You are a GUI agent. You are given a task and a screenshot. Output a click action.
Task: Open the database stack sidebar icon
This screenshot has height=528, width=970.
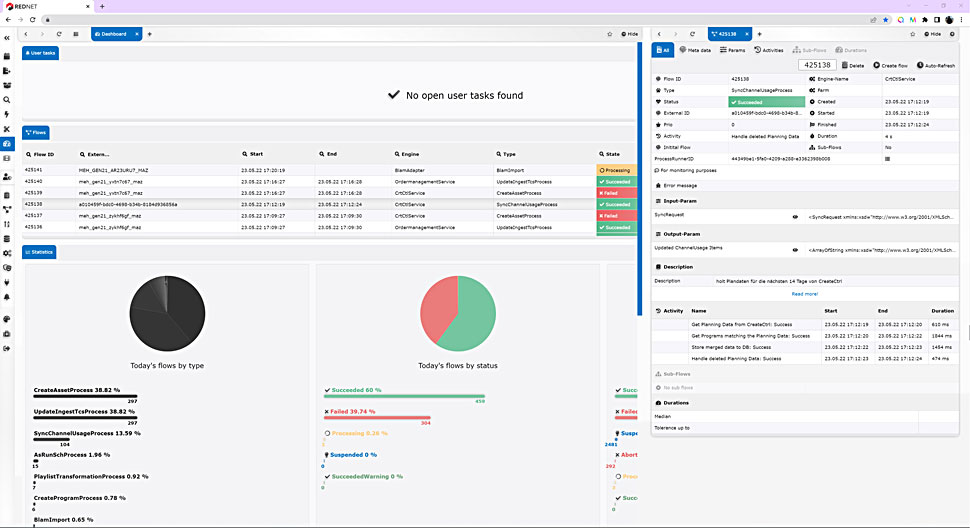(7, 239)
